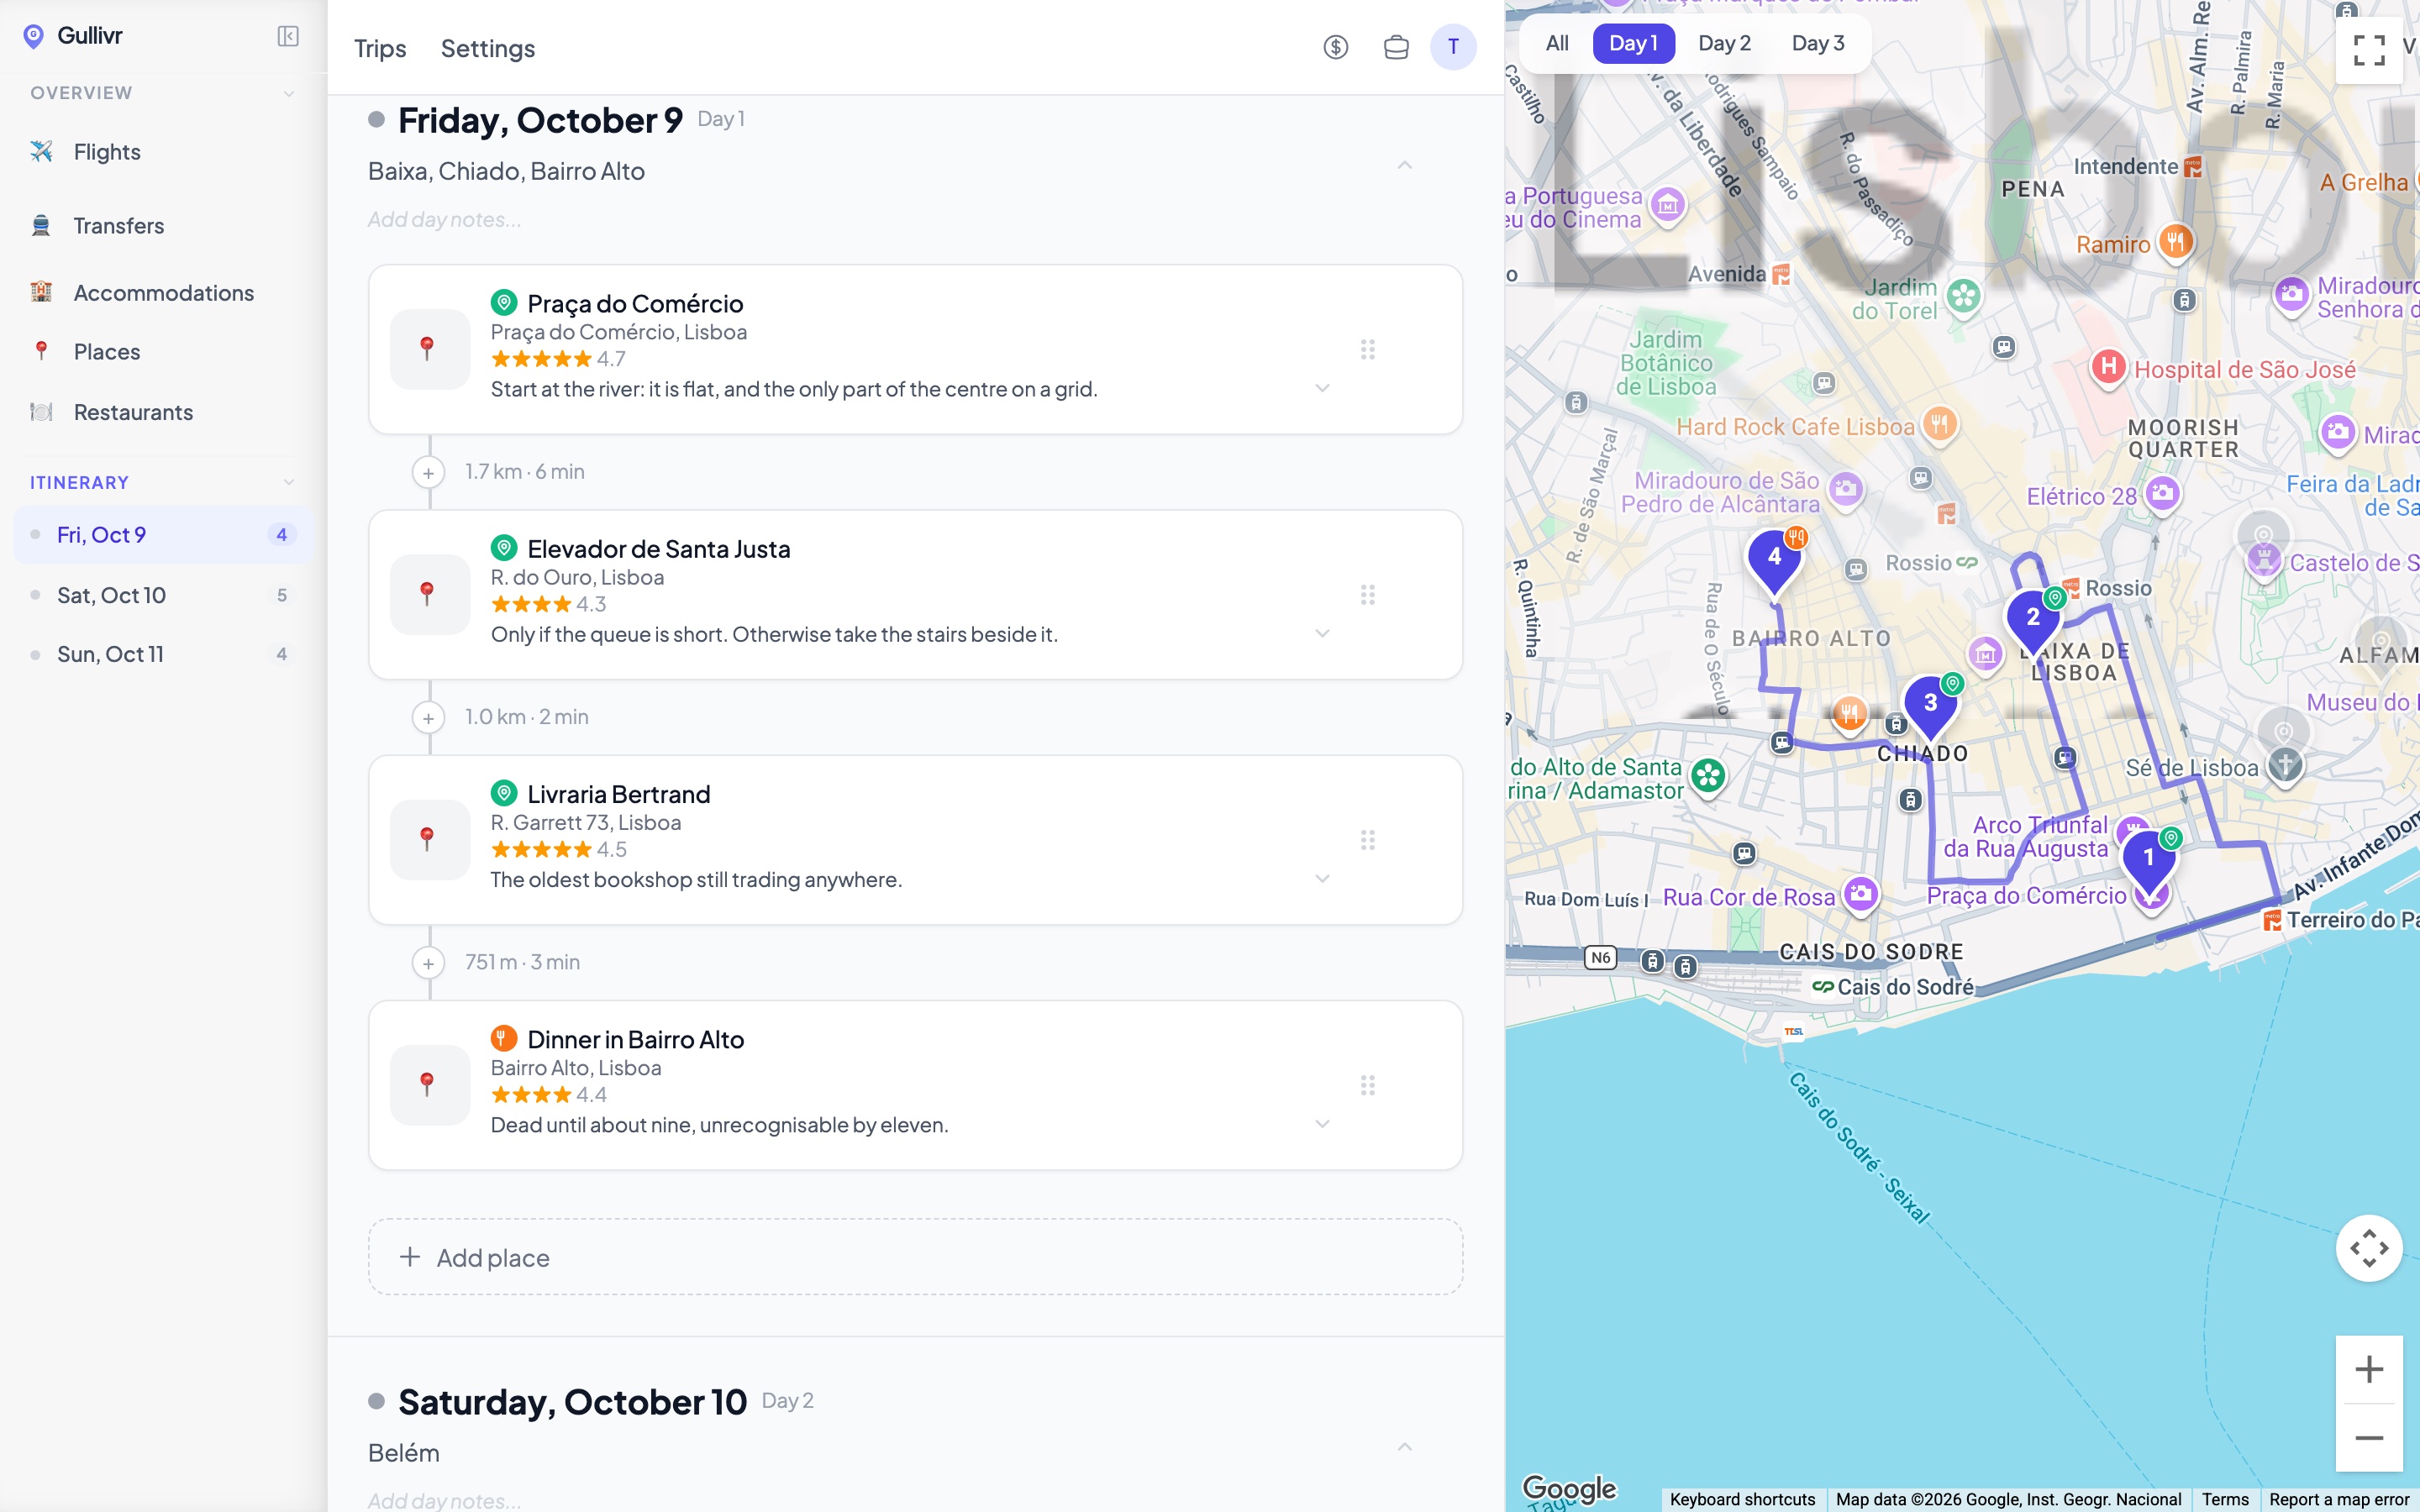This screenshot has width=2420, height=1512.
Task: Show All days on map
Action: coord(1557,43)
